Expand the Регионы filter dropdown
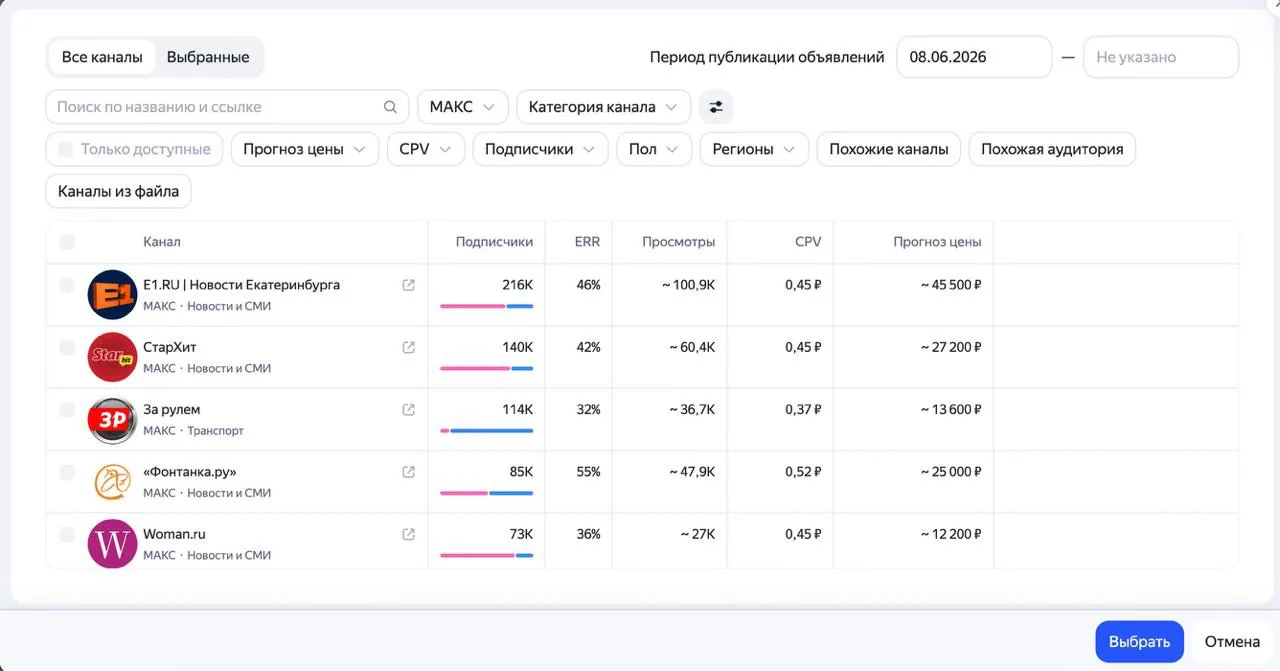Viewport: 1280px width, 671px height. (x=754, y=149)
